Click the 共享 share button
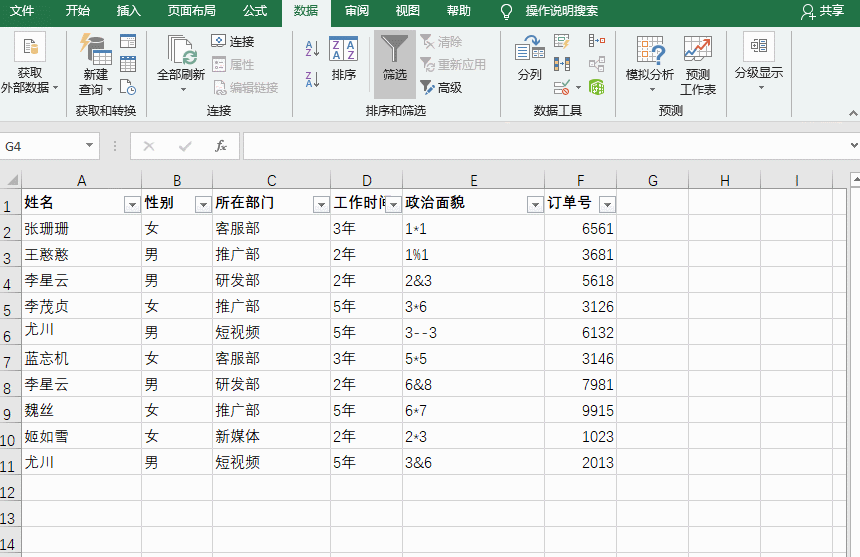 pyautogui.click(x=822, y=11)
